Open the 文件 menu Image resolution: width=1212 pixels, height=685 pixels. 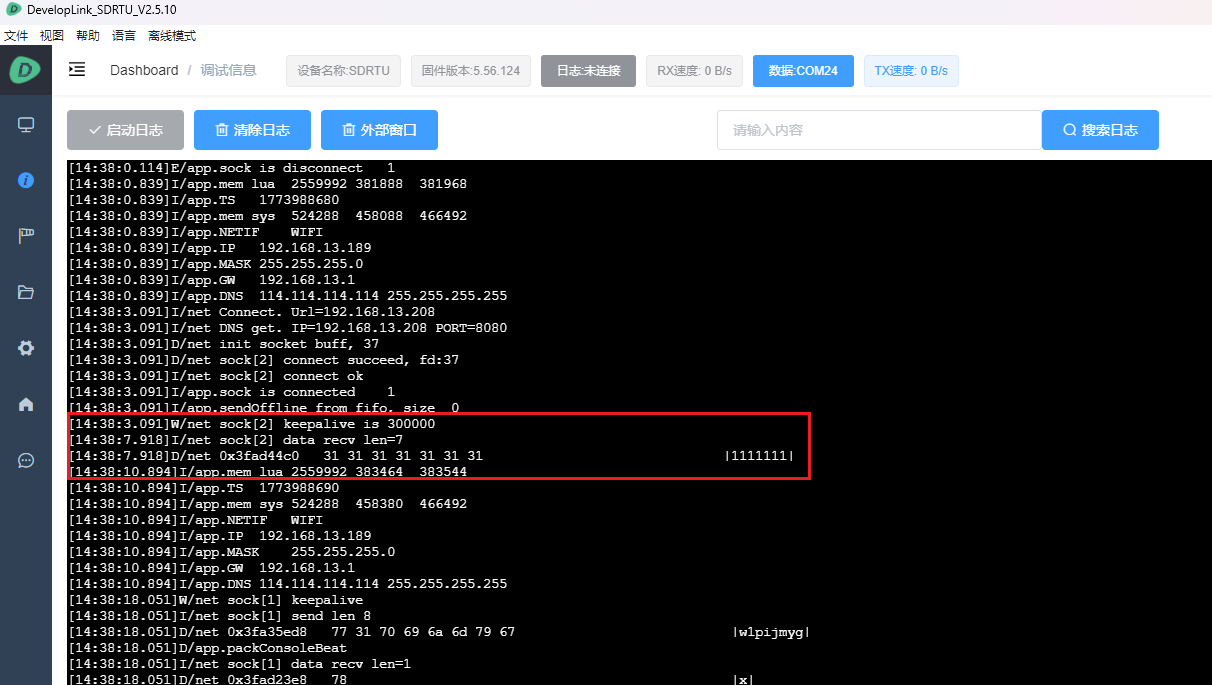pos(16,35)
